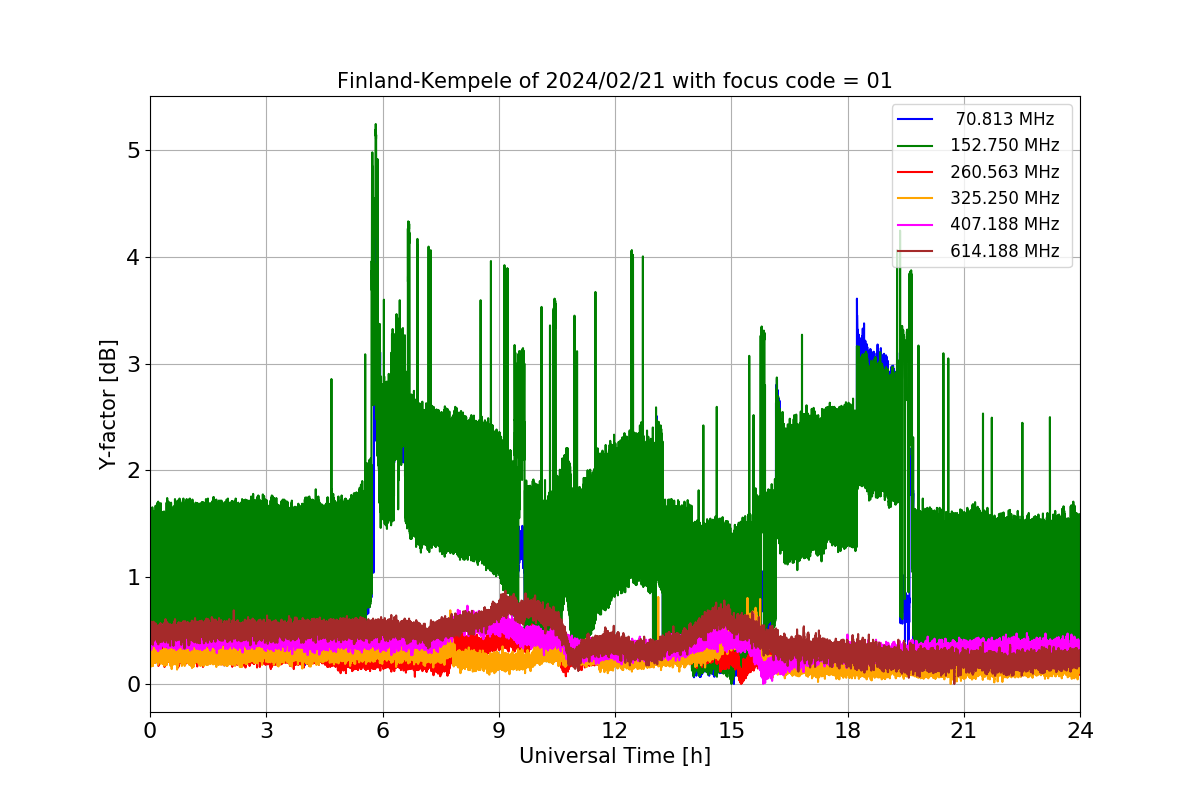The width and height of the screenshot is (1200, 800).
Task: Click the x-axis tick label '3'
Action: click(x=266, y=731)
